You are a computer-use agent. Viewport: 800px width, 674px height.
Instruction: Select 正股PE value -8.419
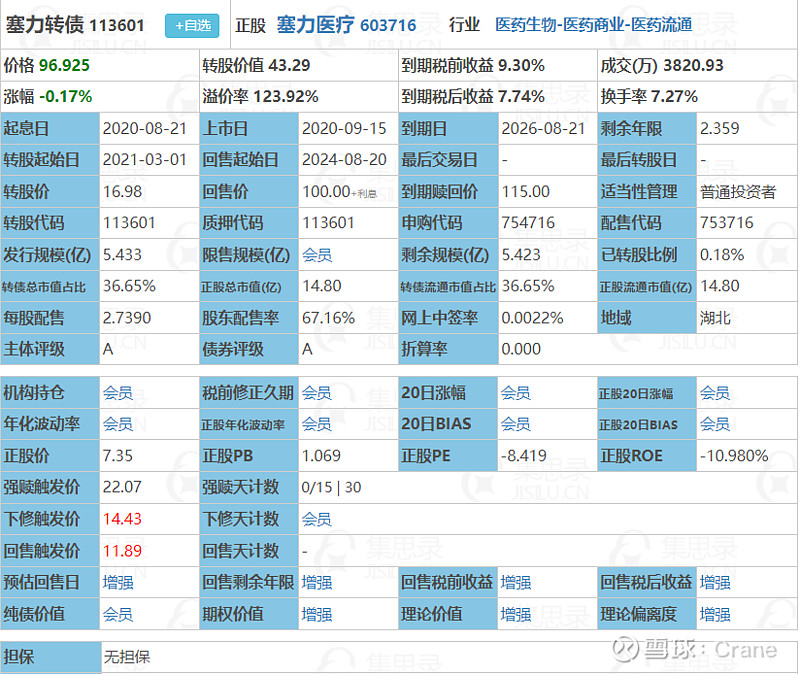click(523, 456)
